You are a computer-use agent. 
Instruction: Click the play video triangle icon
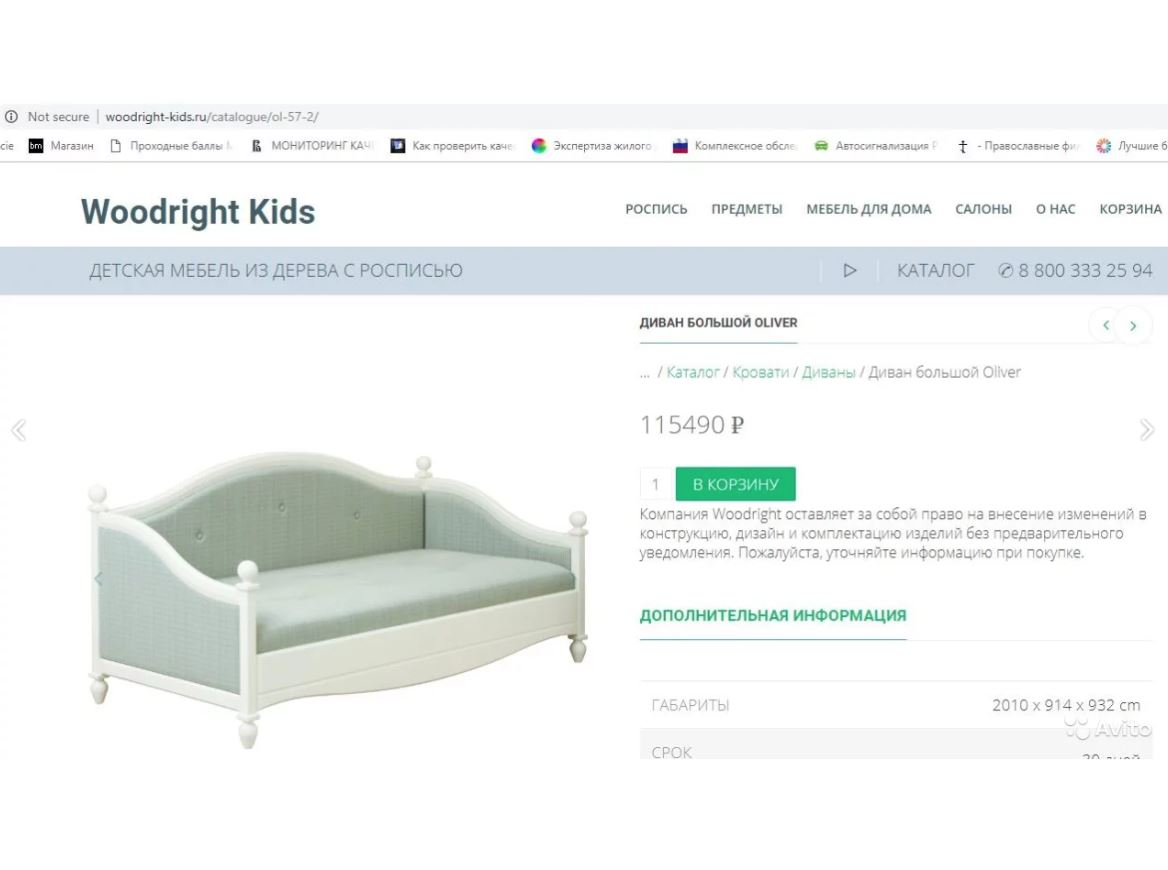850,270
